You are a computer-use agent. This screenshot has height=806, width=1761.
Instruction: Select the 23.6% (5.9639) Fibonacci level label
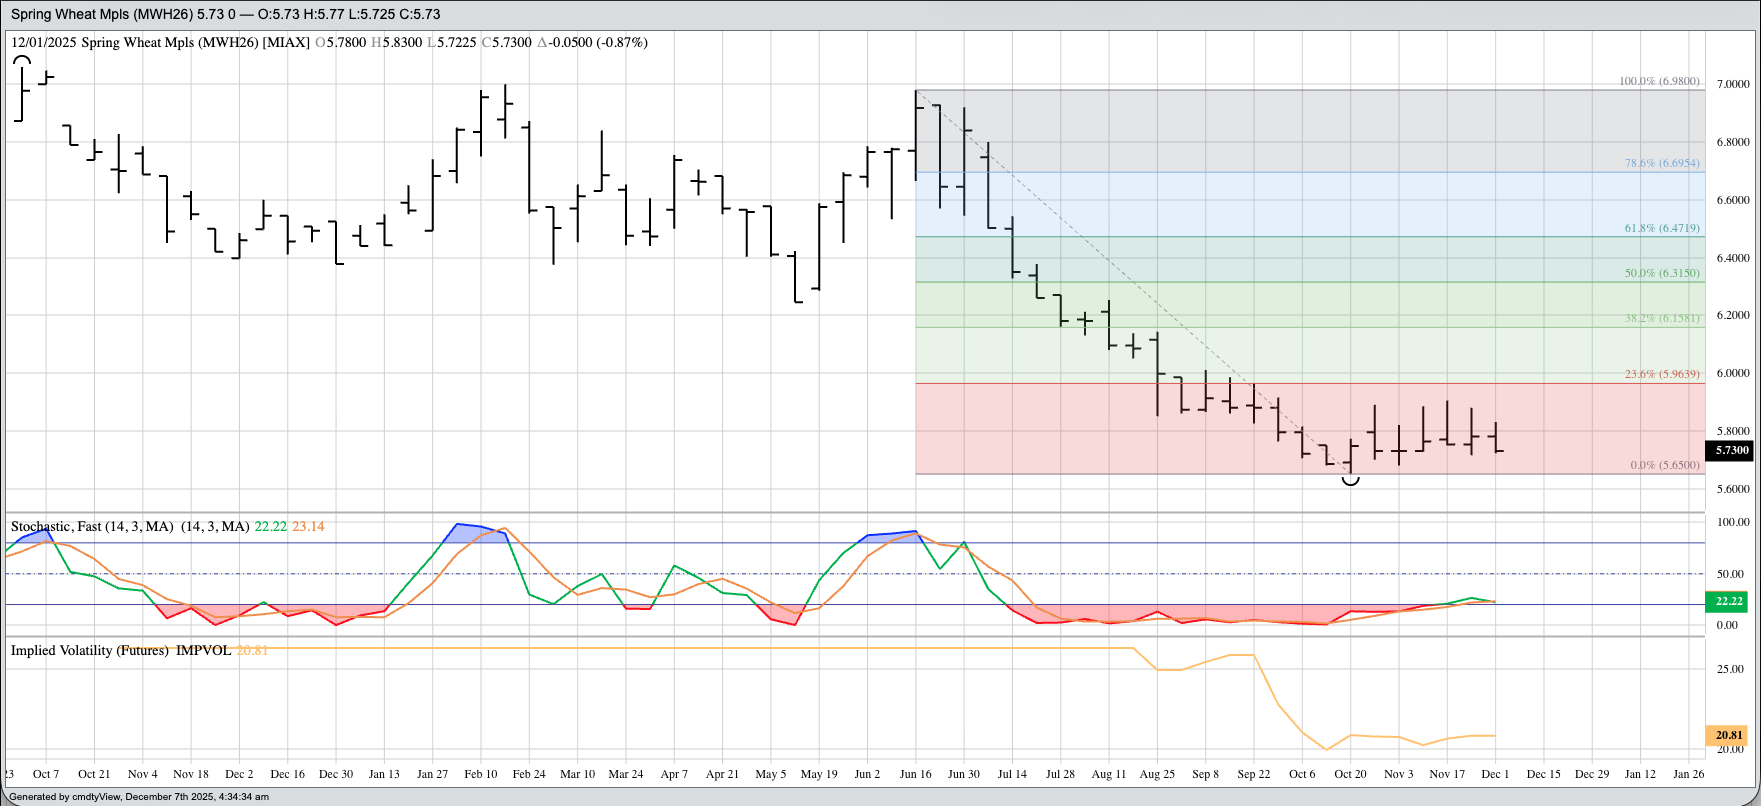pyautogui.click(x=1661, y=374)
